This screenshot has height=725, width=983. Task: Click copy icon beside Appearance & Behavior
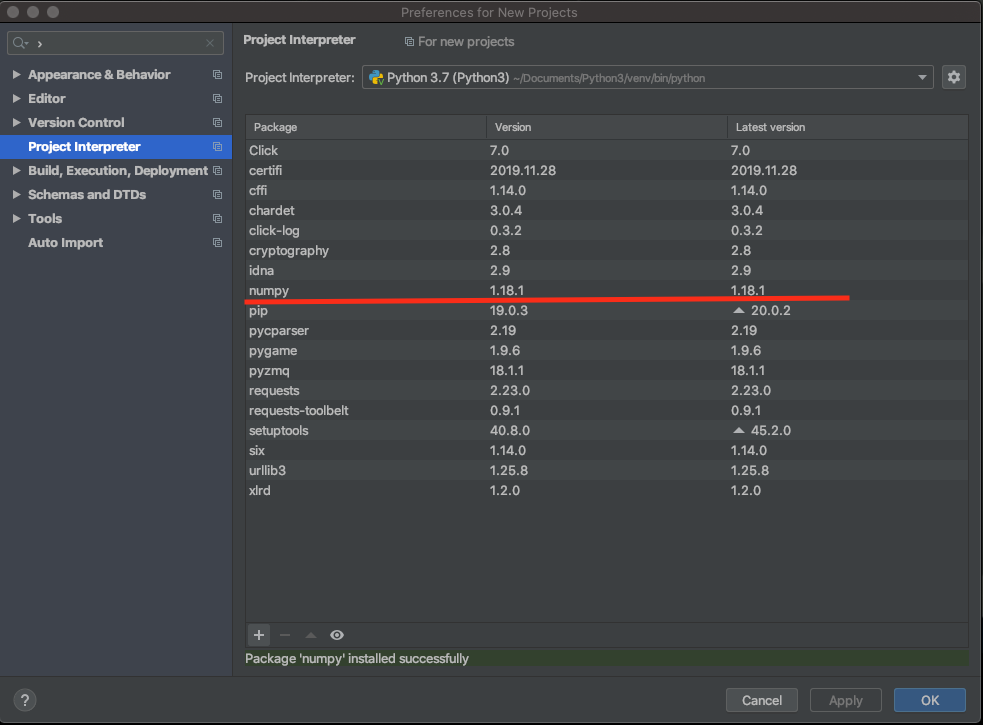(x=218, y=75)
